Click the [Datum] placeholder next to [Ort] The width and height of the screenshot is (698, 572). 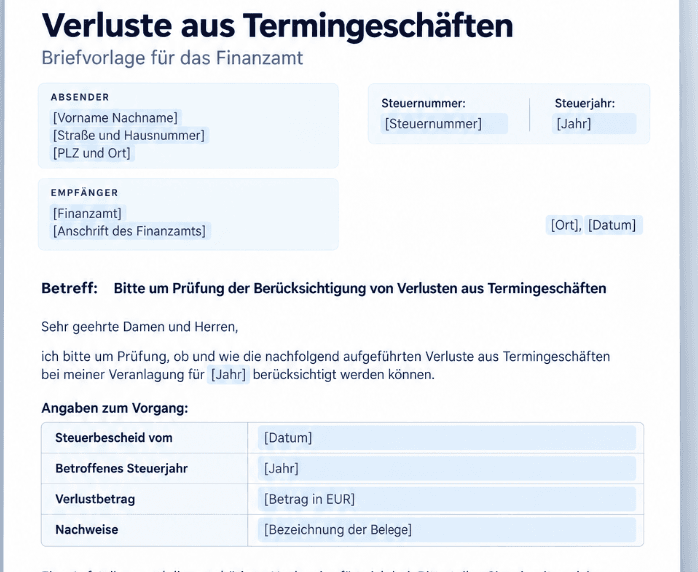pyautogui.click(x=613, y=225)
